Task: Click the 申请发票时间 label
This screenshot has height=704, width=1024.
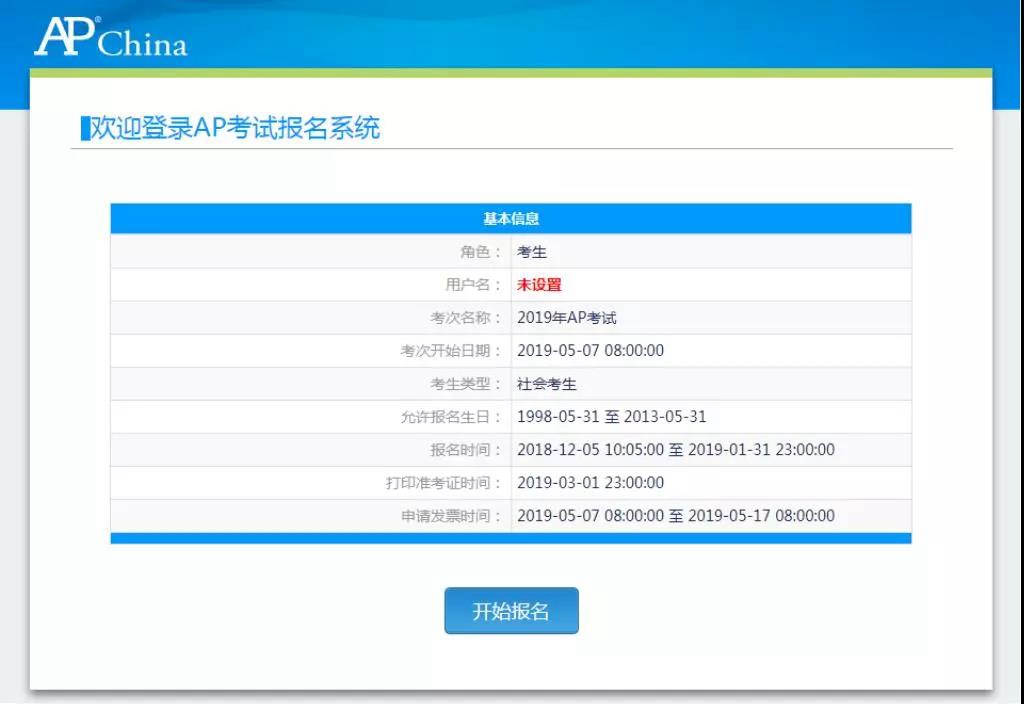Action: pyautogui.click(x=451, y=516)
